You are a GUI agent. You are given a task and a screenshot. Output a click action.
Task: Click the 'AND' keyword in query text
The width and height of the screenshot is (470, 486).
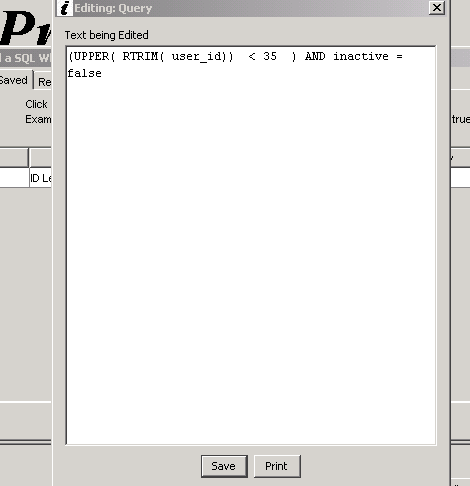coord(315,56)
